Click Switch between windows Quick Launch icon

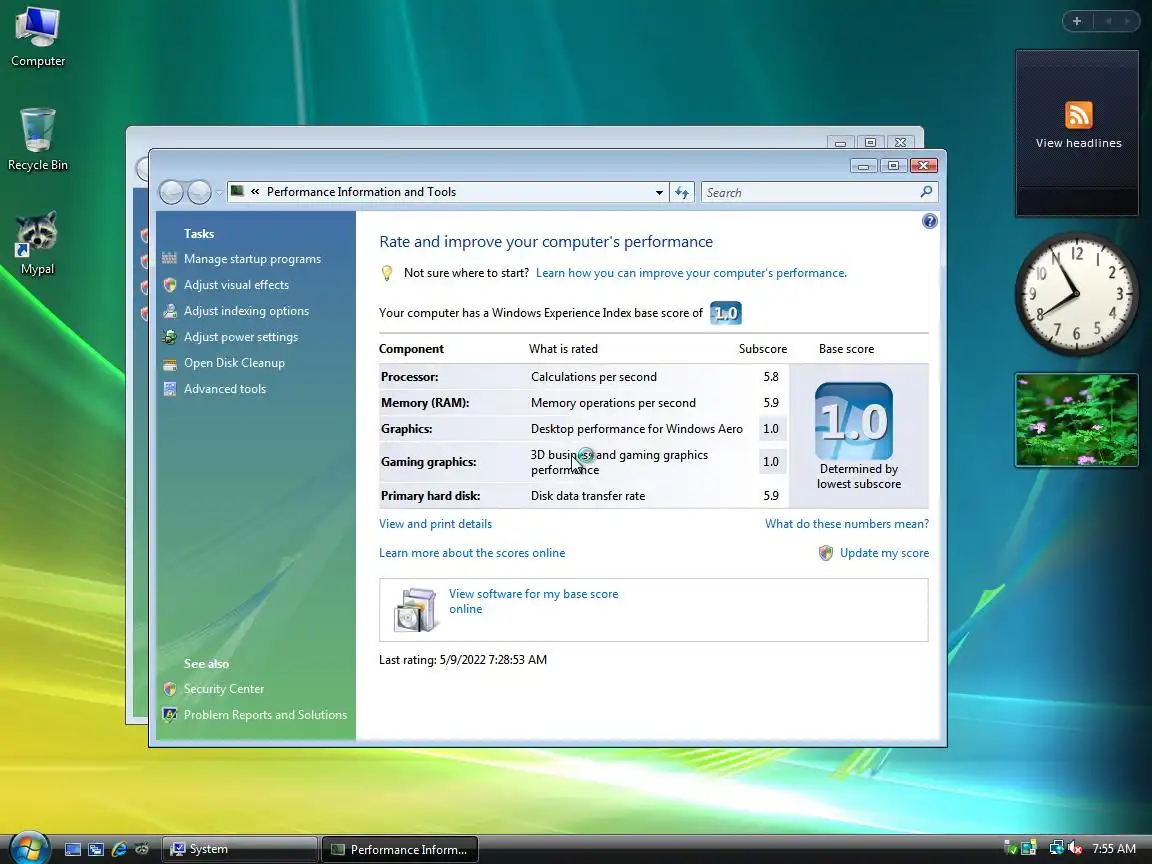point(96,849)
